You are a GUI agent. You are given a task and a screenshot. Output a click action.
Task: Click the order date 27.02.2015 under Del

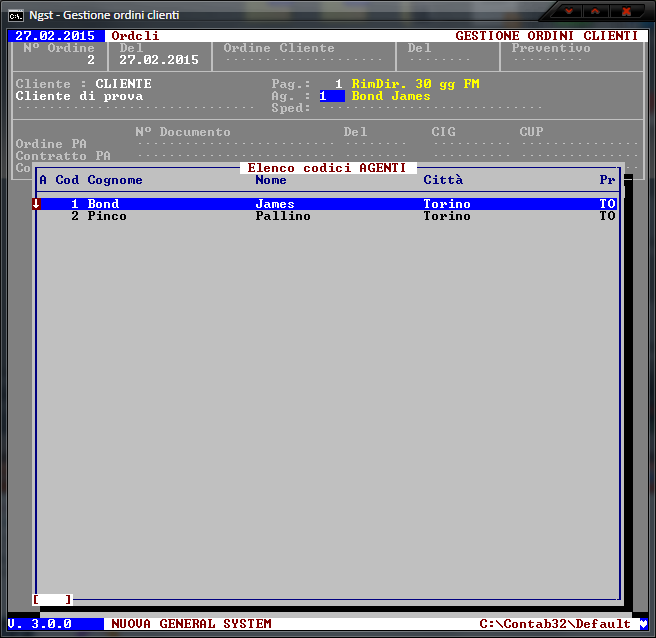[158, 60]
